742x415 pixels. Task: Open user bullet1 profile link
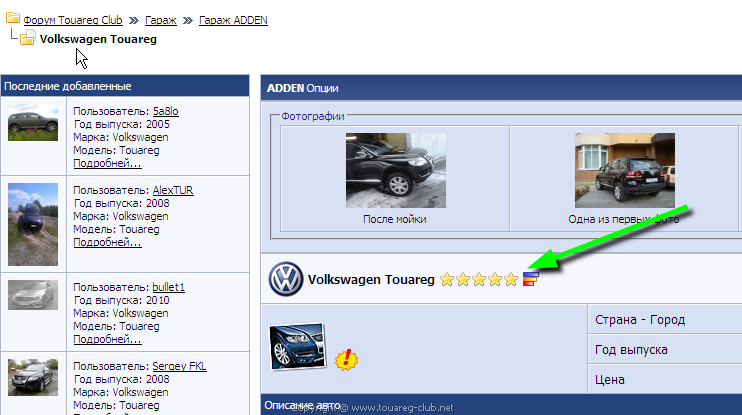click(x=168, y=287)
